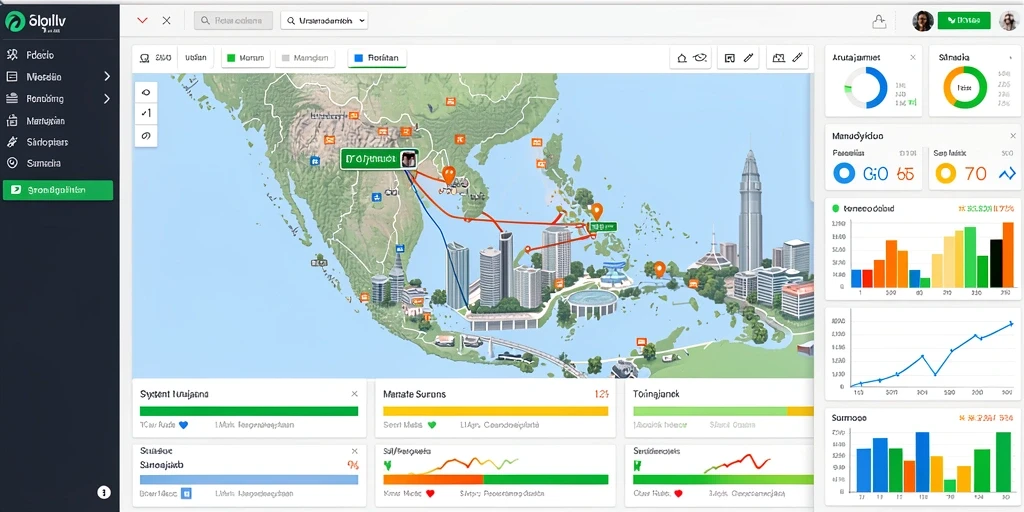1024x512 pixels.
Task: Click the pencil icon at the map toolbar's right end
Action: 797,57
